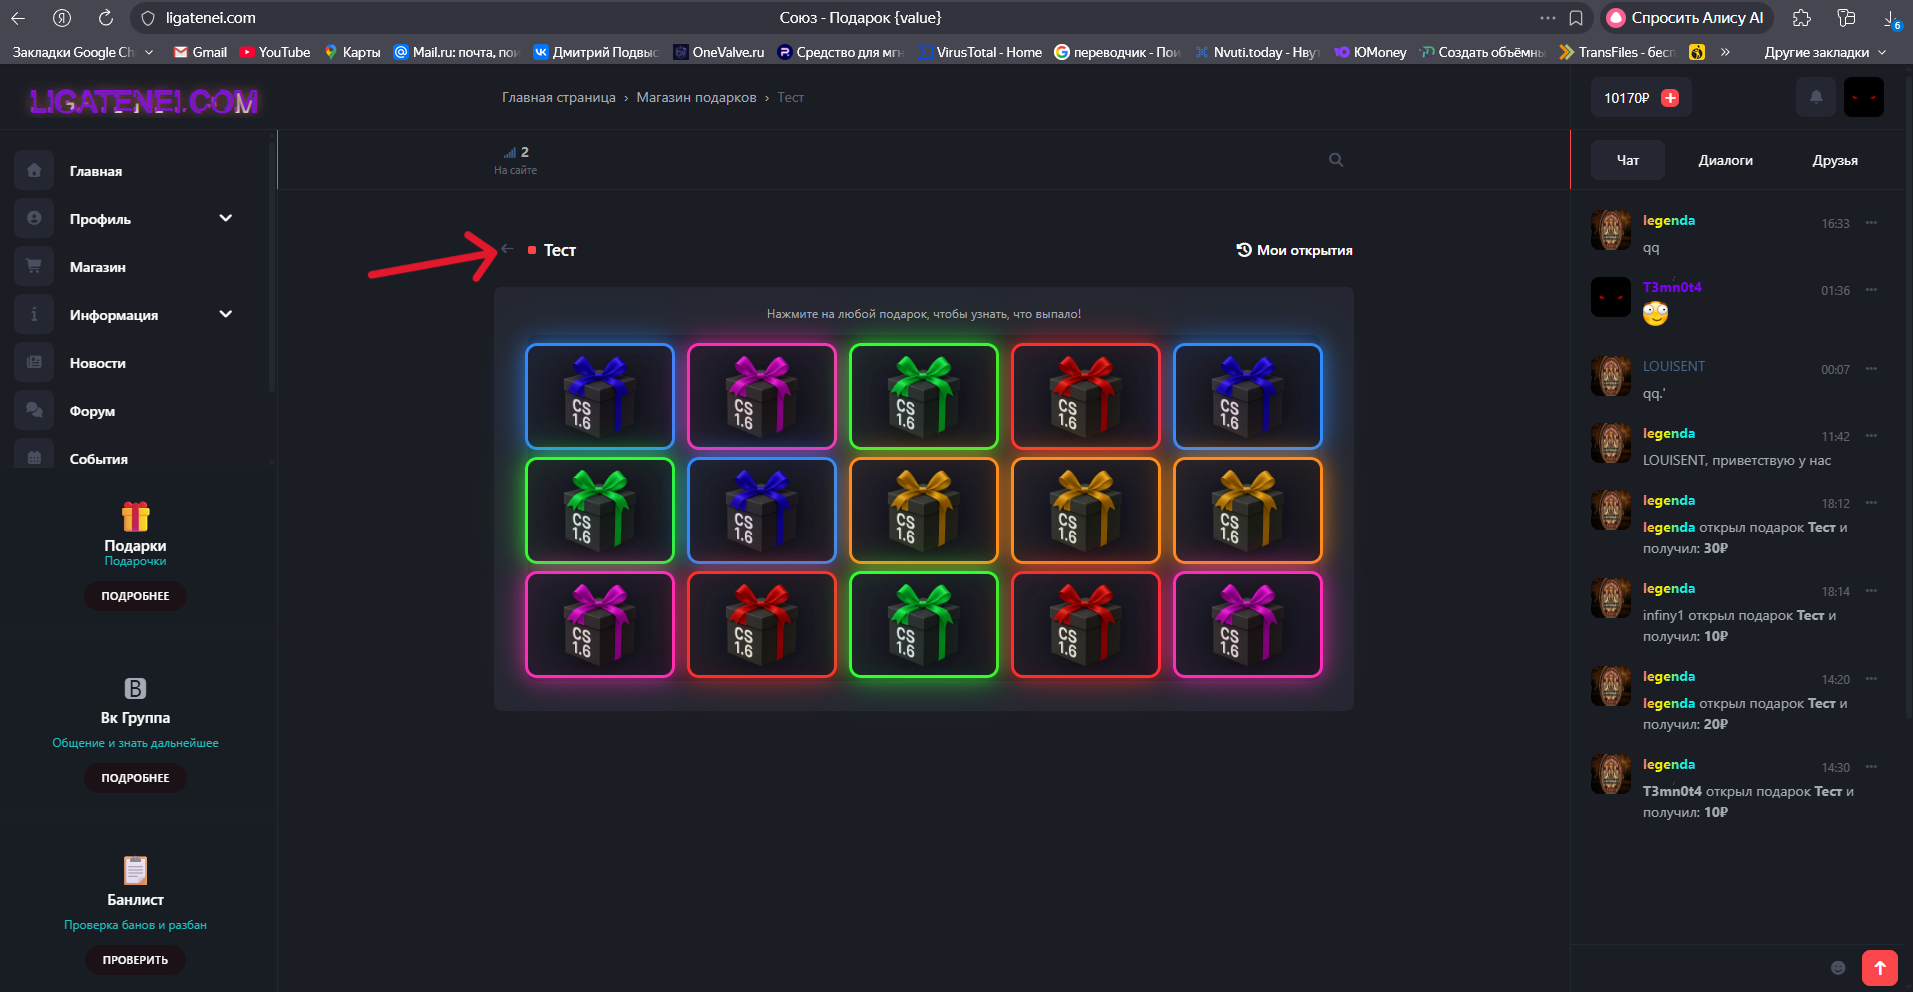Open options dots for legenda 16:33 message
The height and width of the screenshot is (992, 1913).
[1871, 223]
